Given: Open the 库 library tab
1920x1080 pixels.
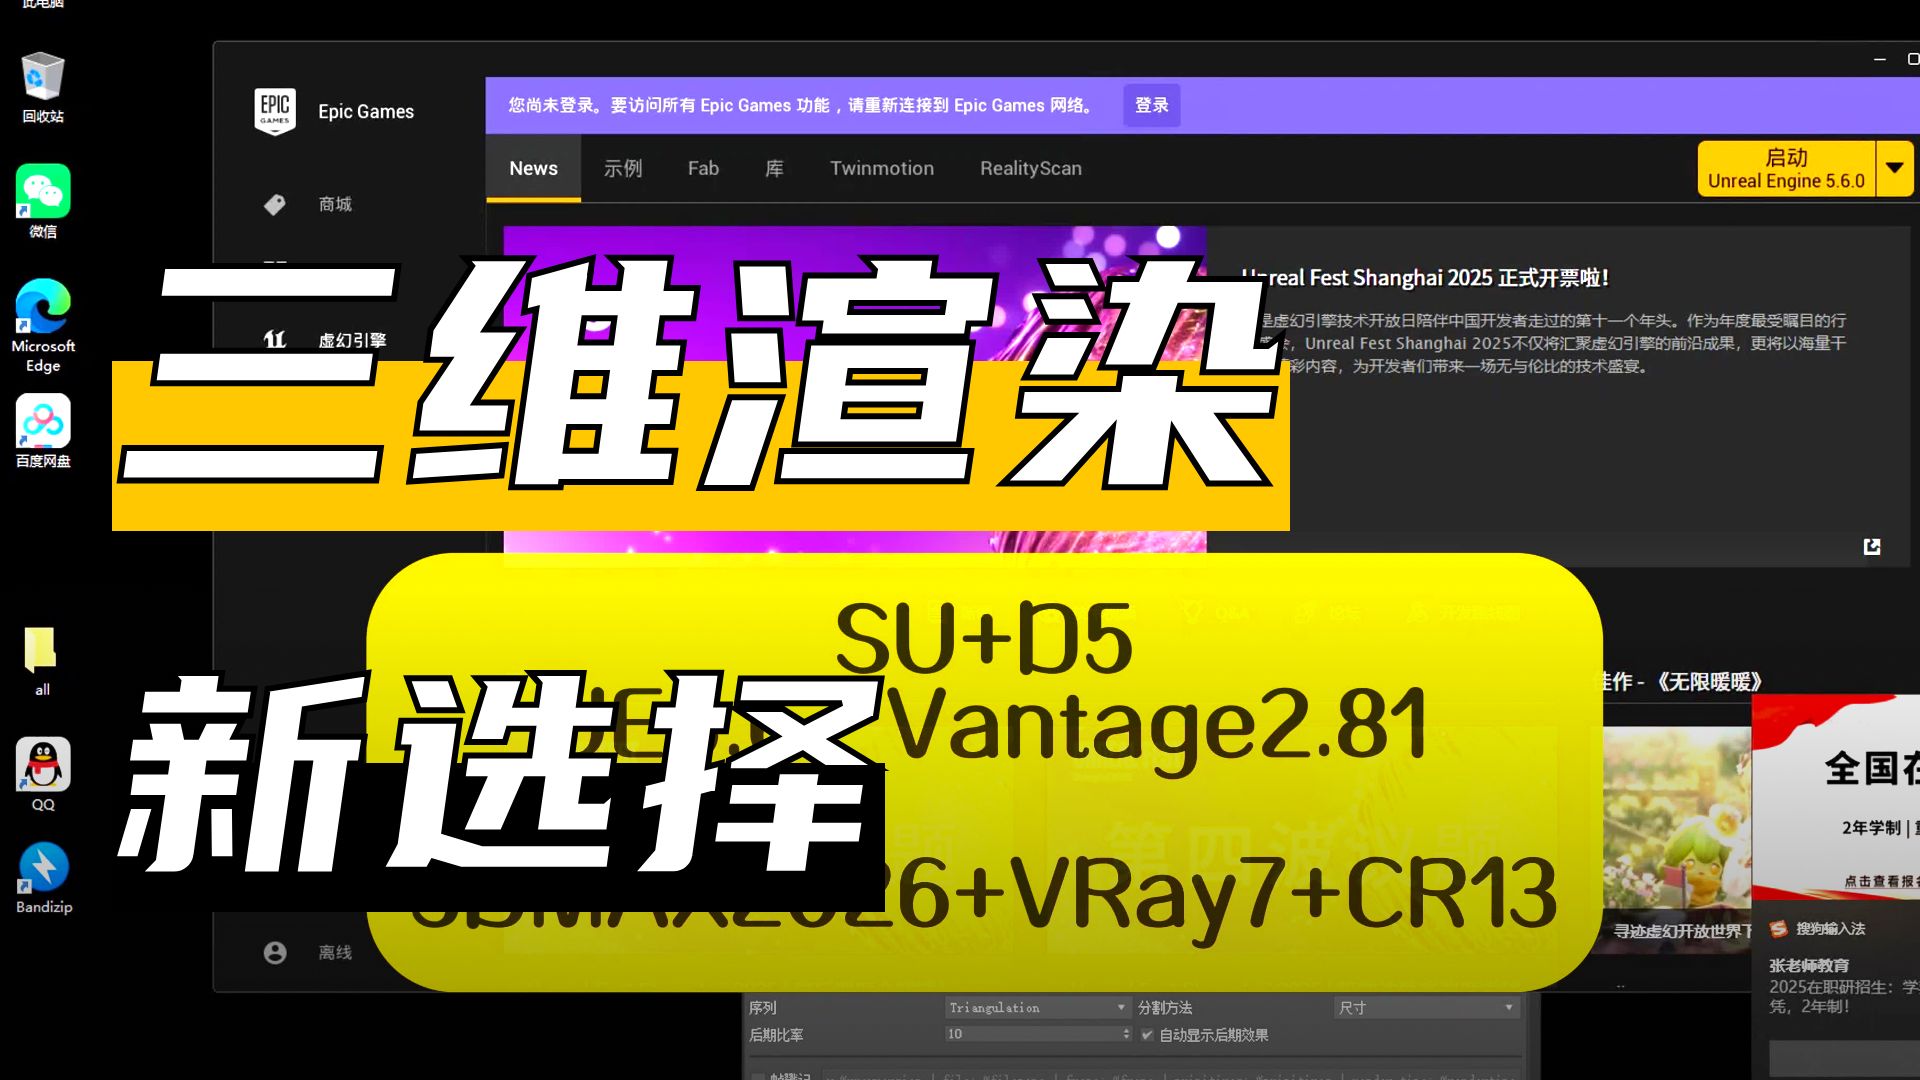Looking at the screenshot, I should (x=774, y=168).
